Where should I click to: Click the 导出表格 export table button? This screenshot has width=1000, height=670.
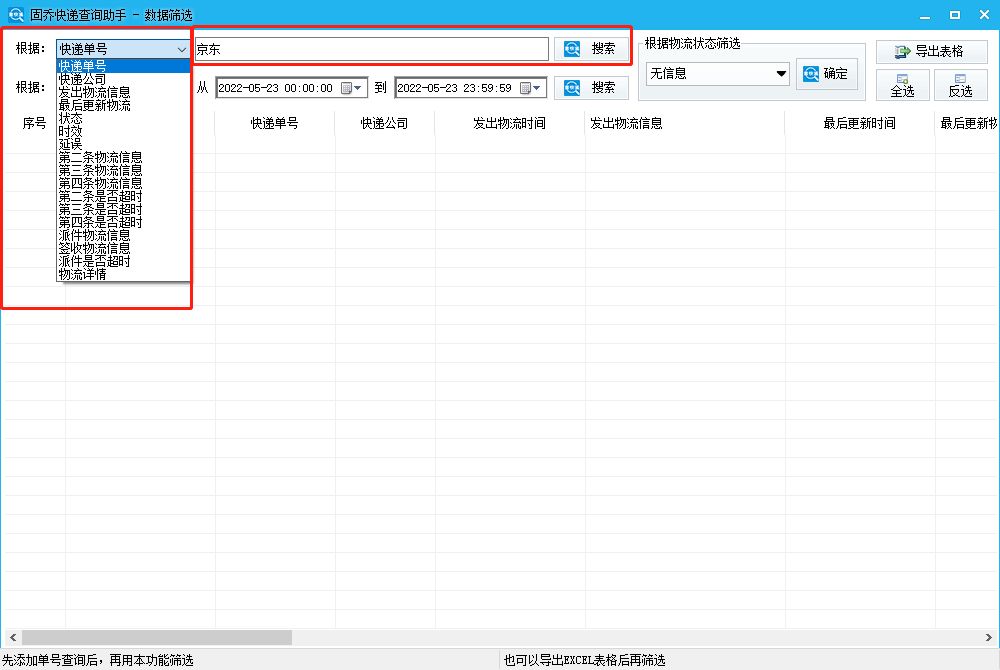point(931,52)
